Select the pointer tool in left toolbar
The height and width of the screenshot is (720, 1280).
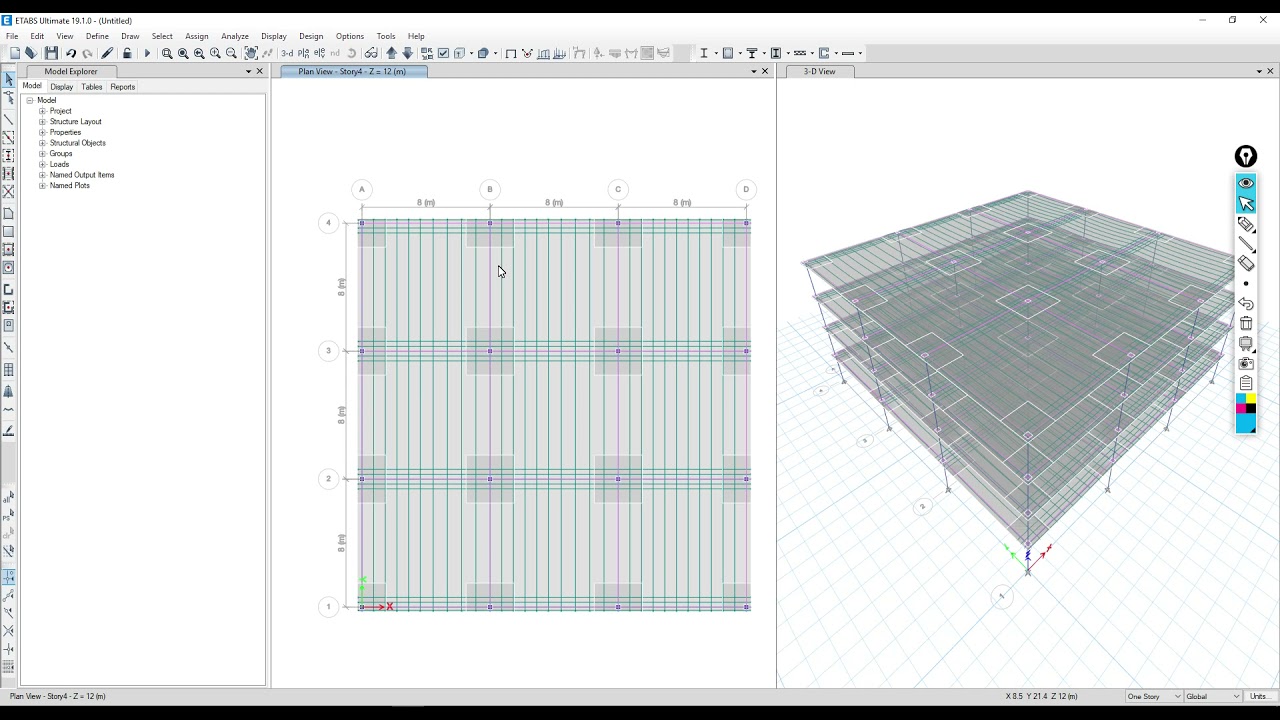[9, 79]
